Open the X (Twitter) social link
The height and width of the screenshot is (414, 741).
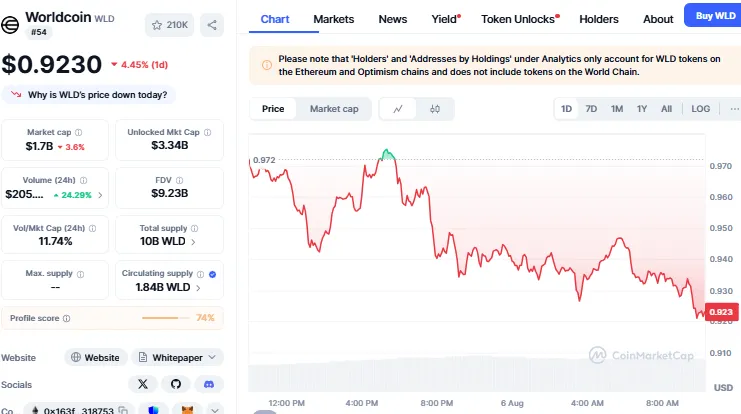144,383
